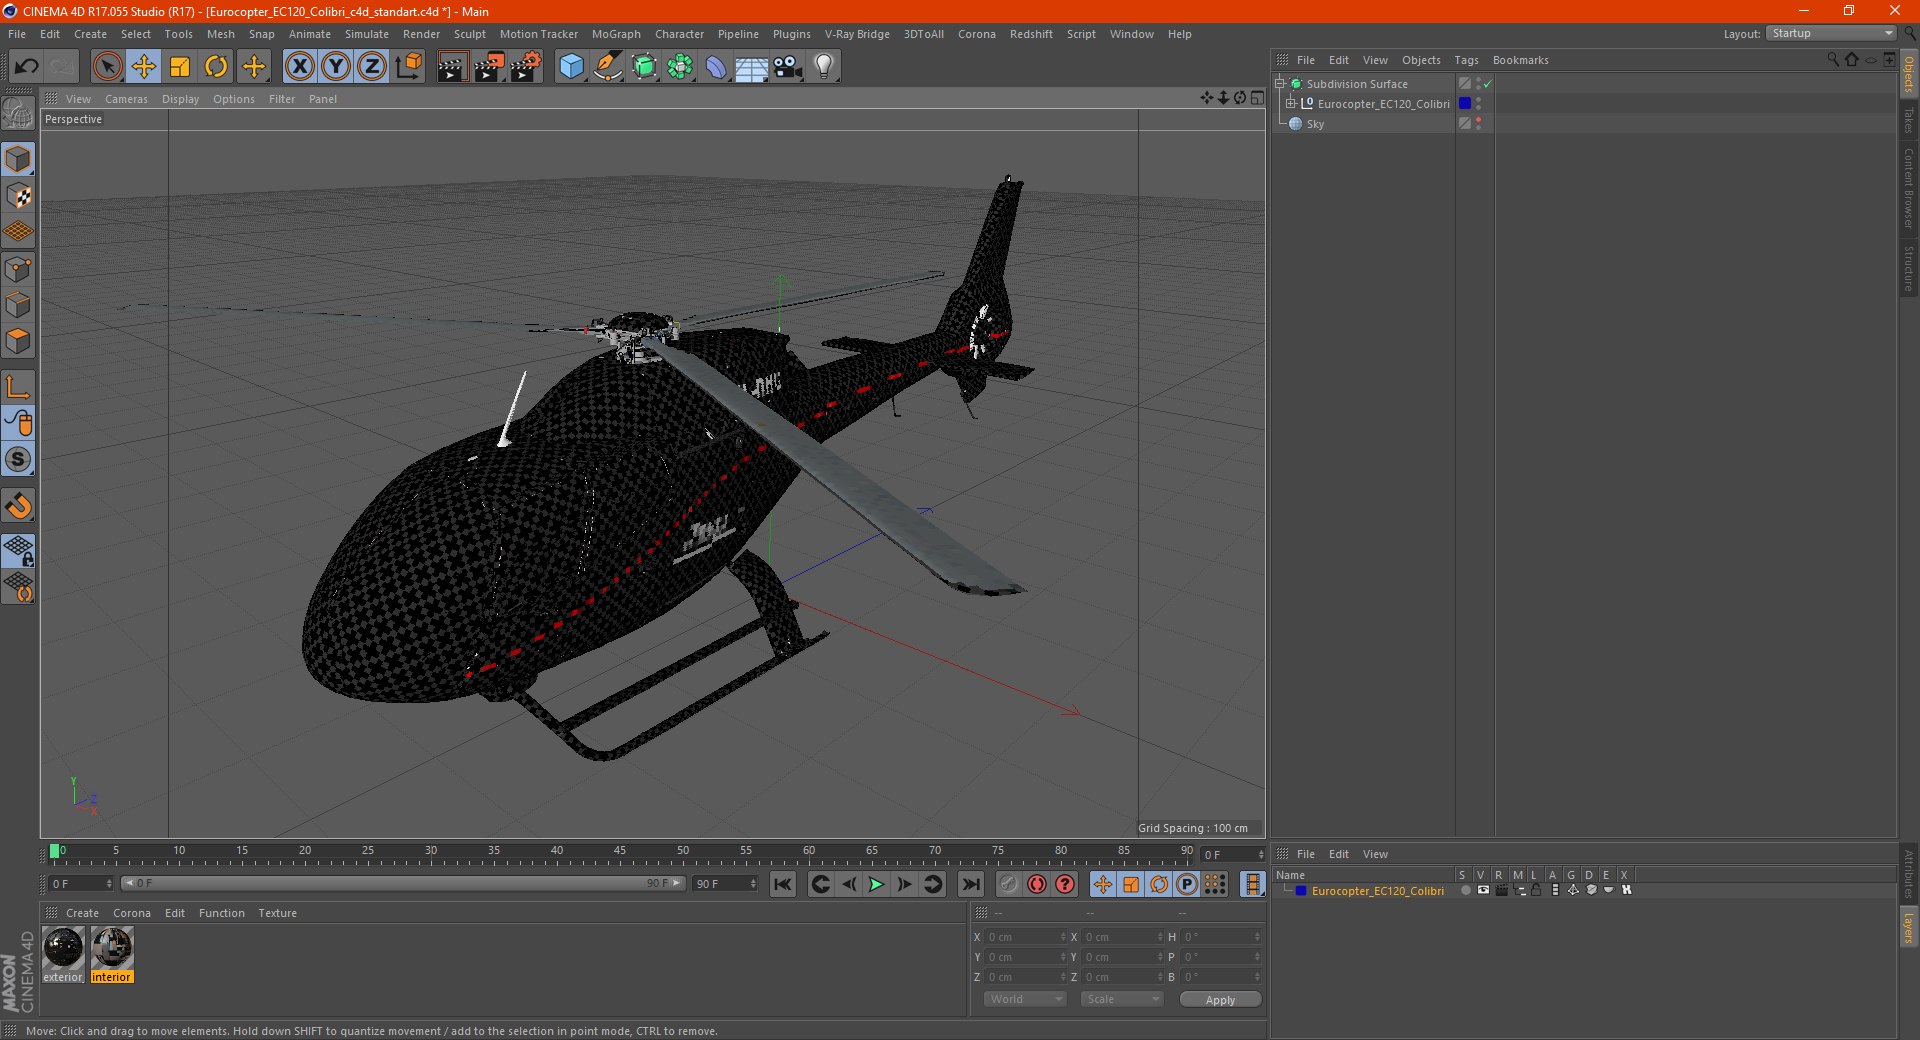This screenshot has height=1040, width=1920.
Task: Go to start of animation
Action: 783,884
